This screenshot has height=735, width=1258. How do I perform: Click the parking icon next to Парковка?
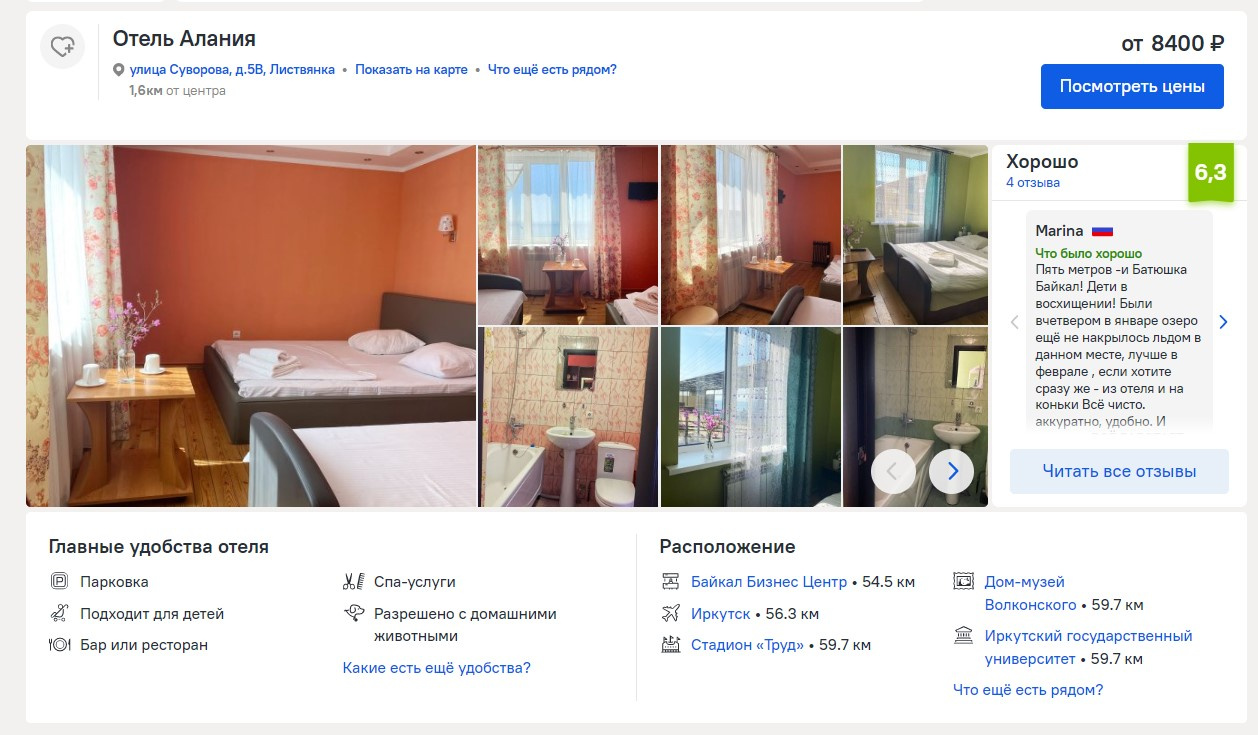(x=59, y=581)
